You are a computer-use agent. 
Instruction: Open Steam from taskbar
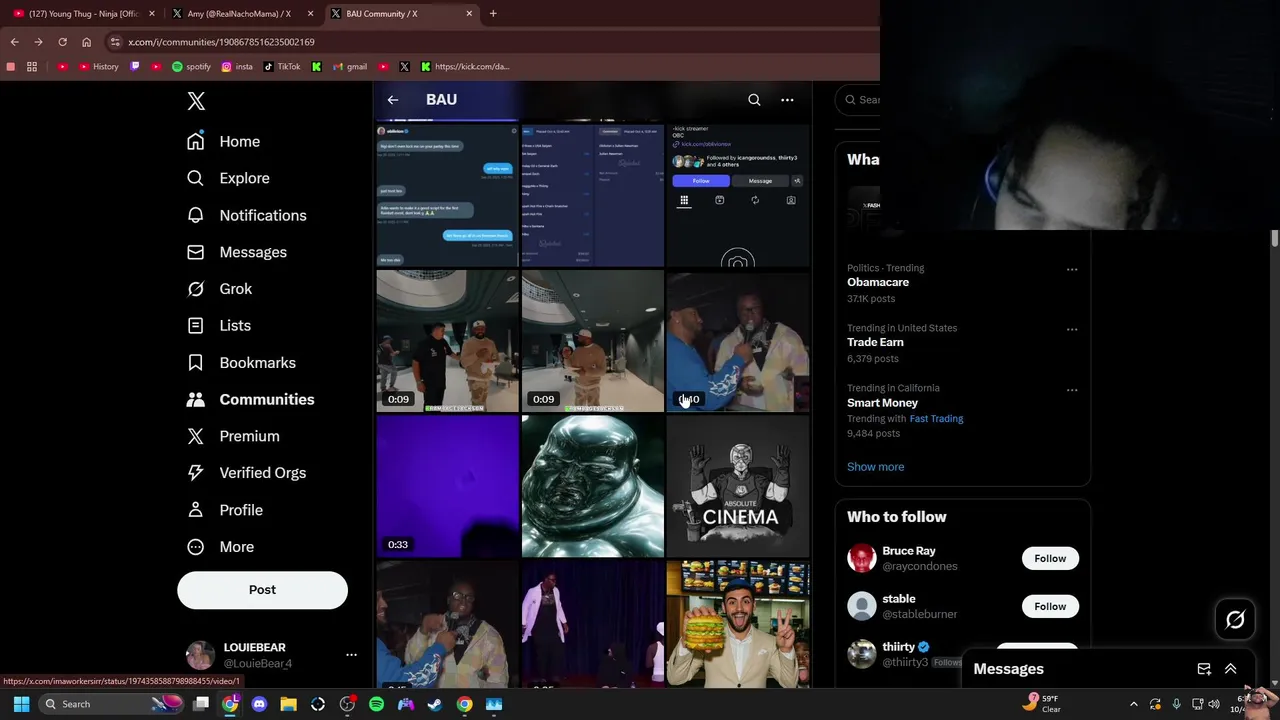435,704
